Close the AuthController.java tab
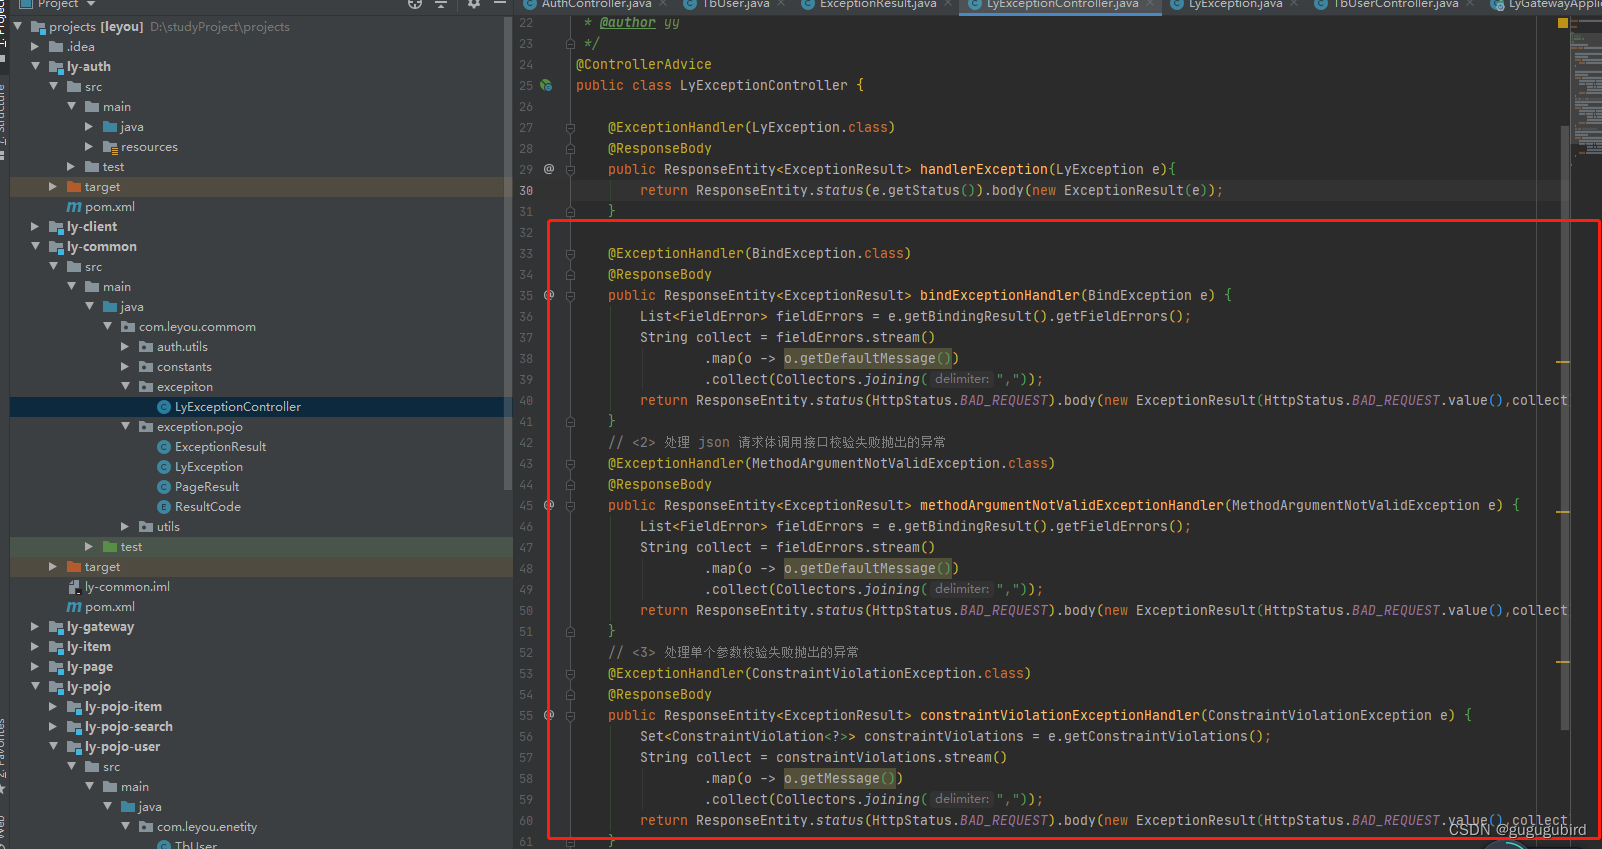Viewport: 1602px width, 849px height. click(665, 4)
